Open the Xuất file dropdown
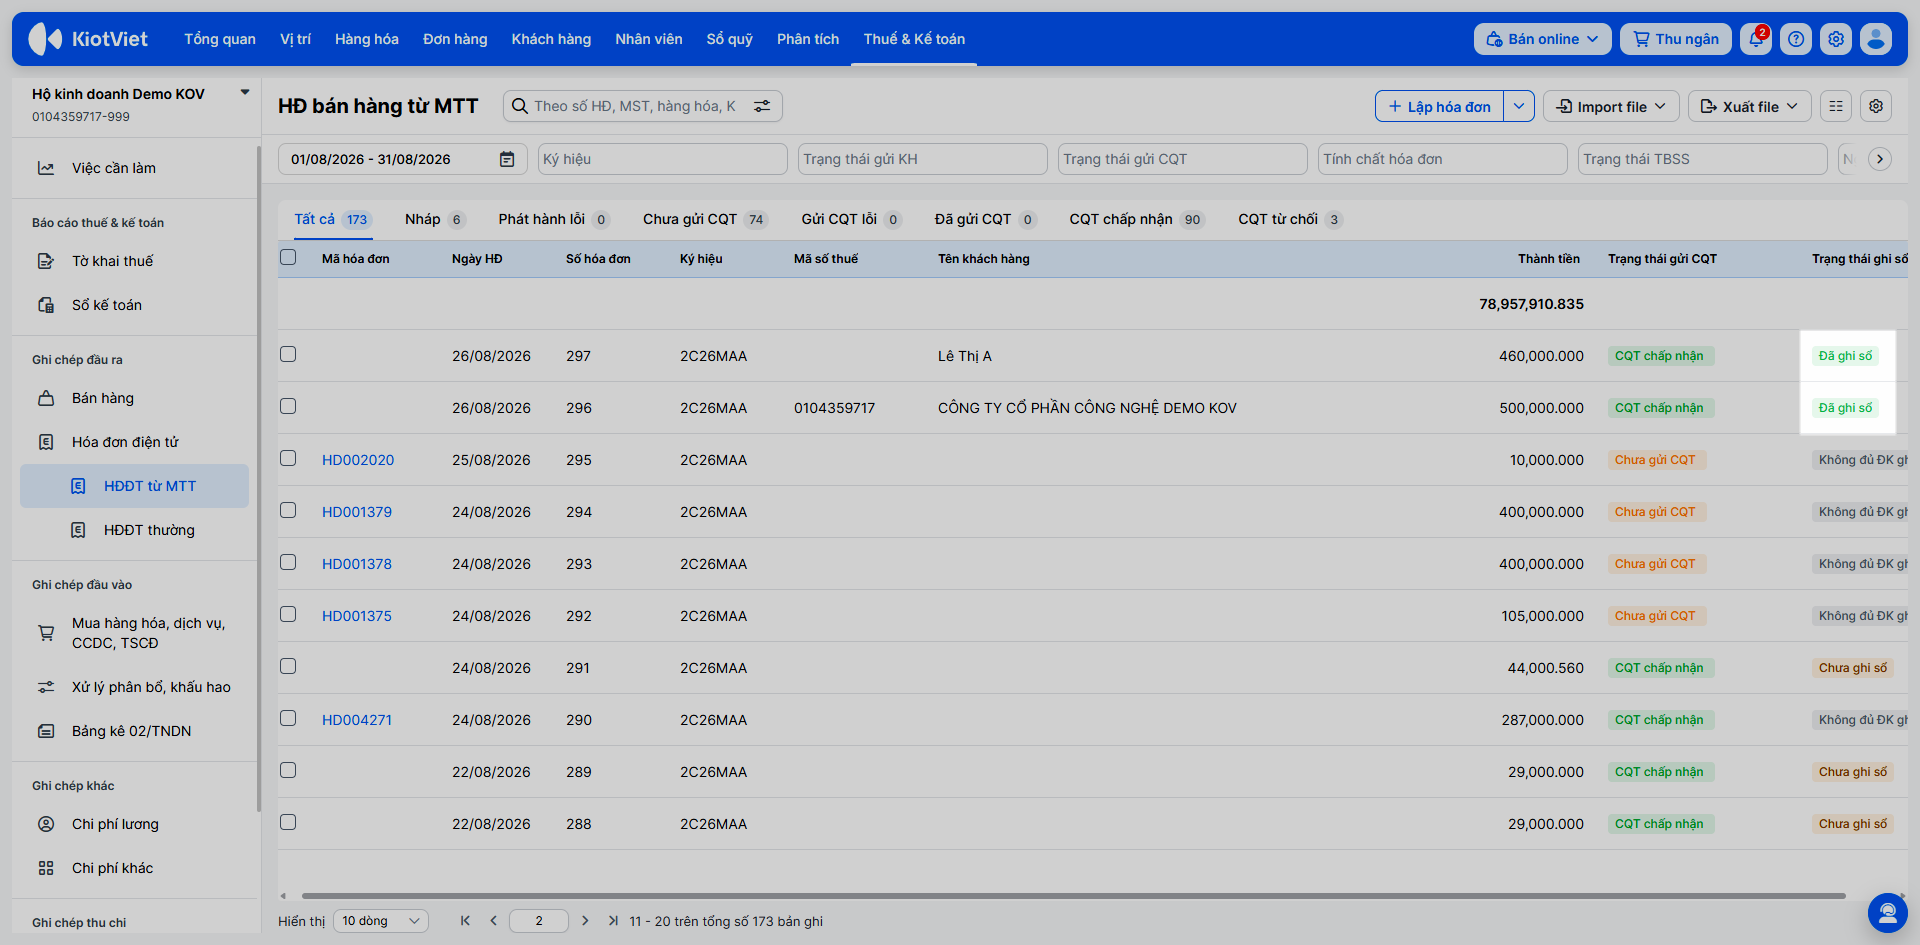Image resolution: width=1920 pixels, height=945 pixels. [x=1749, y=106]
